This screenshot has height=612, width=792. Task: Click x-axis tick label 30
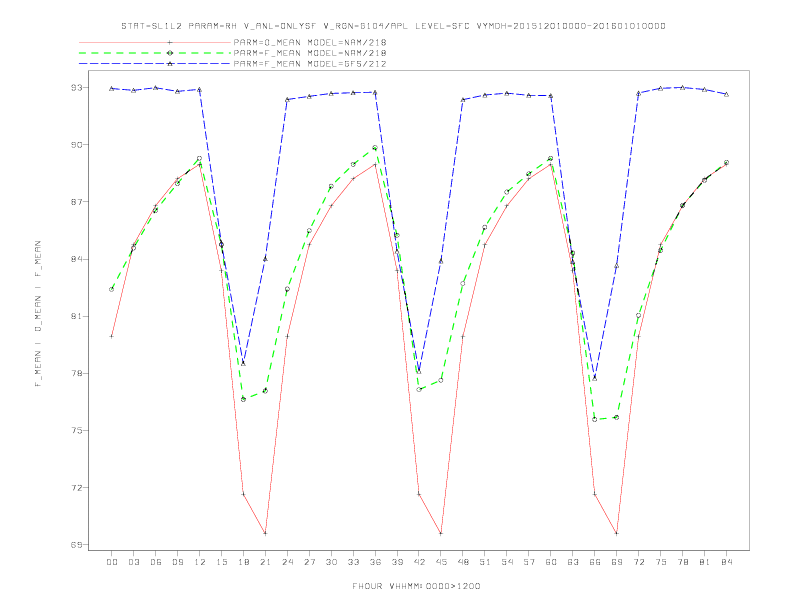click(x=331, y=562)
